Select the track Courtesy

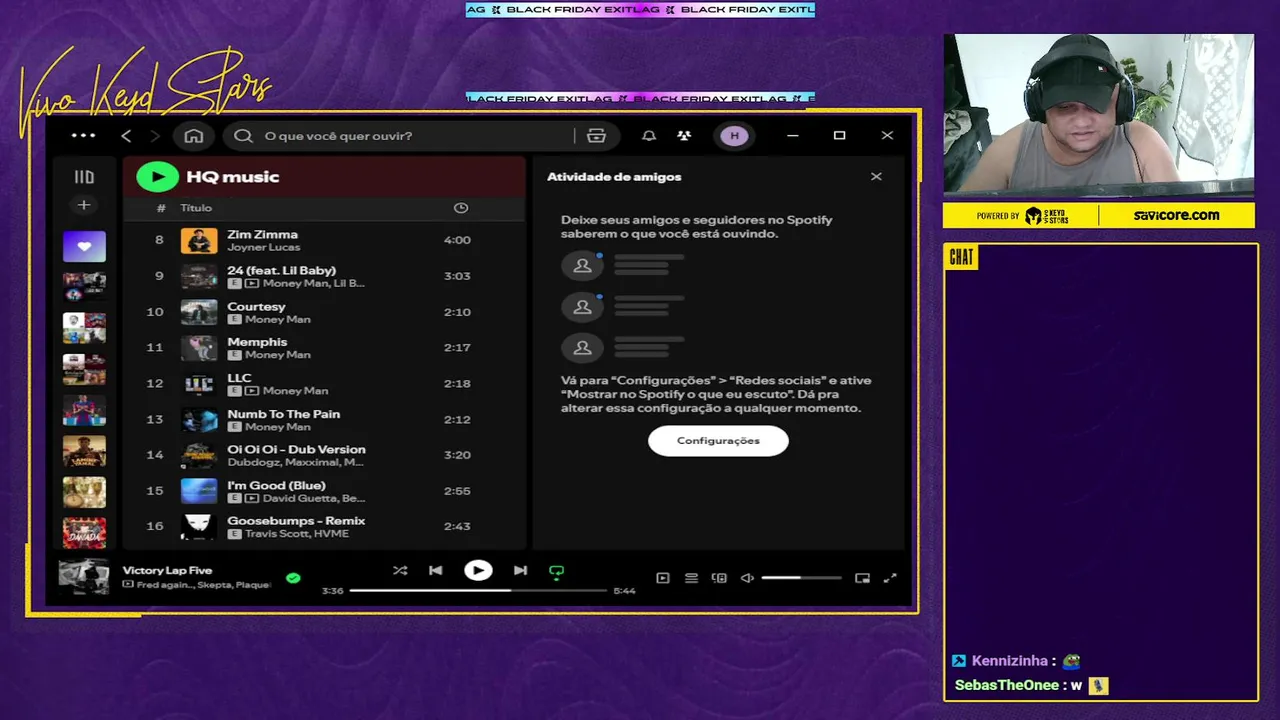(324, 312)
